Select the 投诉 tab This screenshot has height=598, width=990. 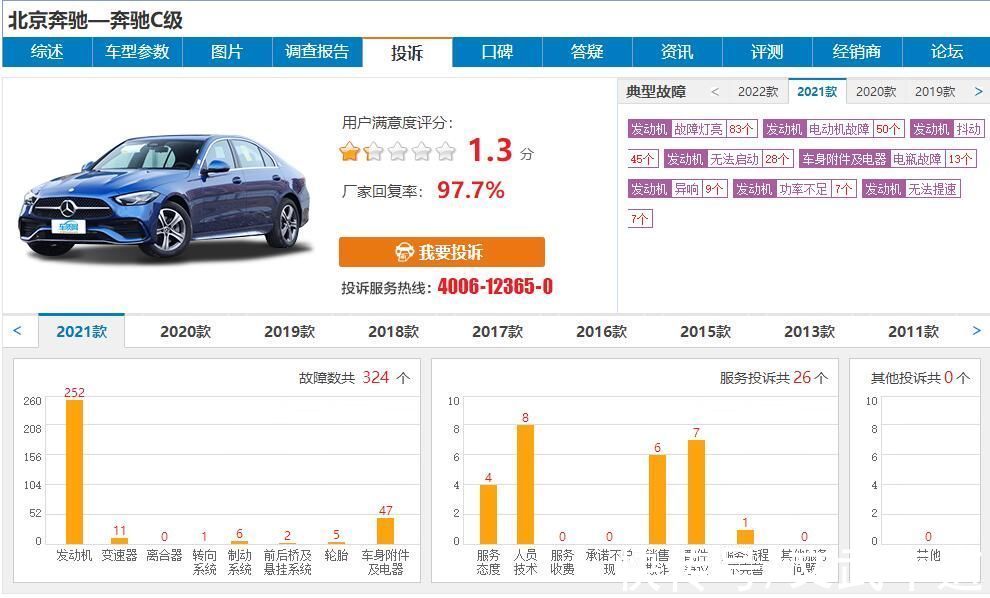tap(407, 52)
